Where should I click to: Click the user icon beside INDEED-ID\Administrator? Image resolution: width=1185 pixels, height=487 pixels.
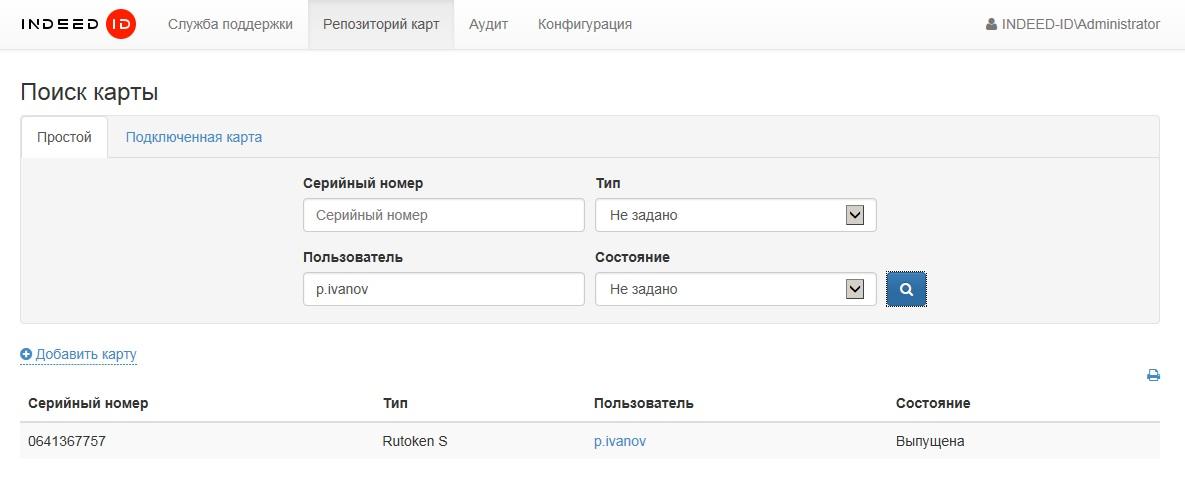991,25
